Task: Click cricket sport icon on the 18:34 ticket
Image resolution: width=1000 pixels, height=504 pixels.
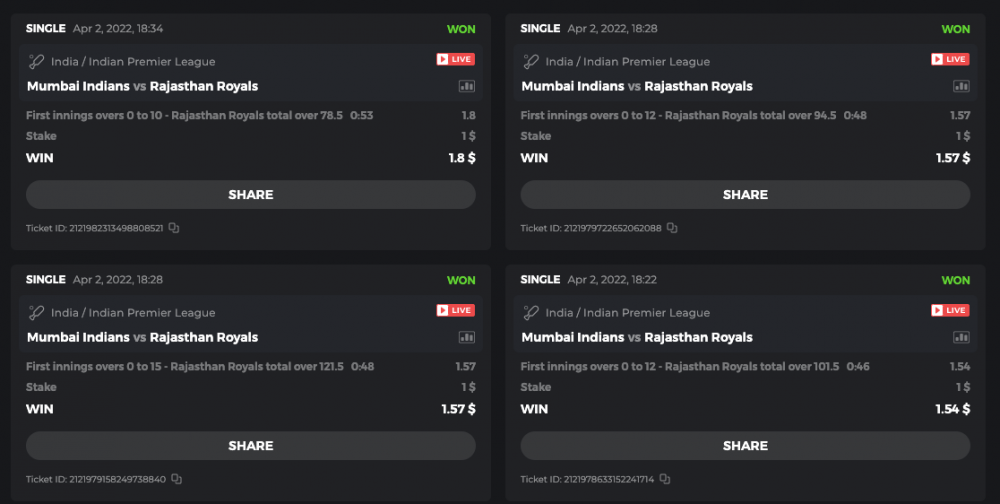Action: pyautogui.click(x=37, y=61)
